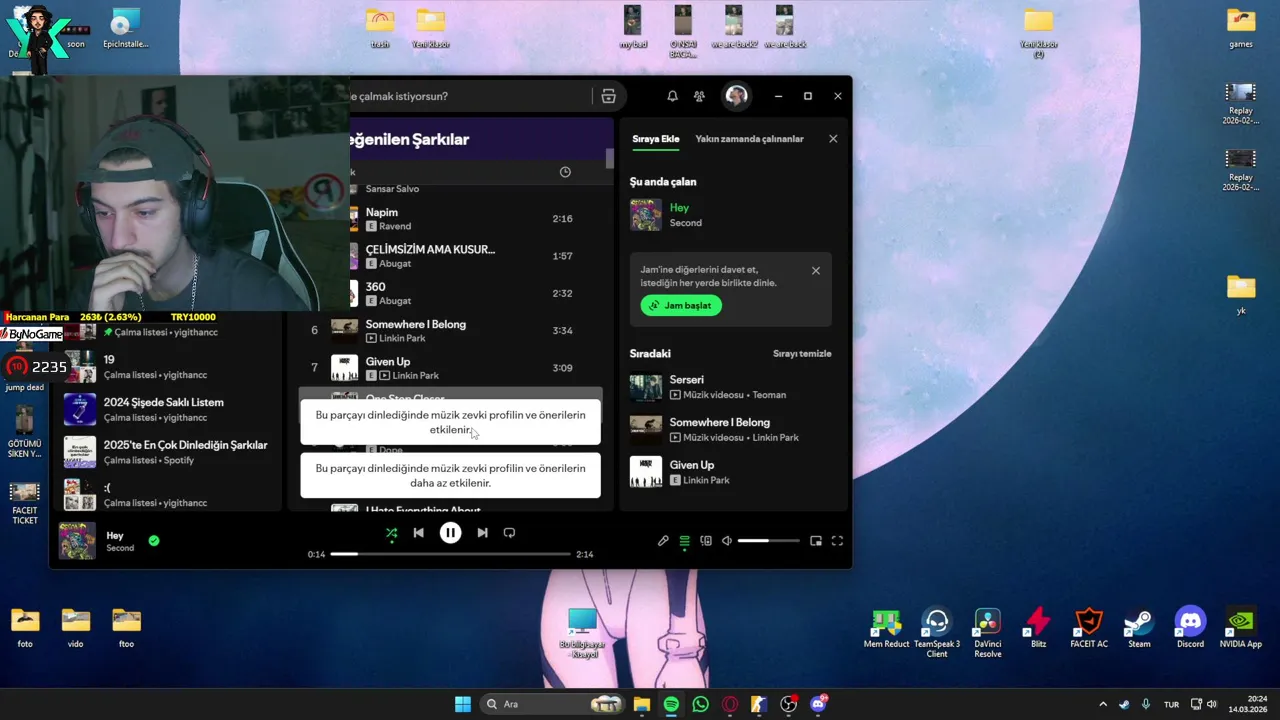This screenshot has height=720, width=1280.
Task: Select ÇELİMSİZİM AMA KUSUR... song row
Action: click(476, 256)
